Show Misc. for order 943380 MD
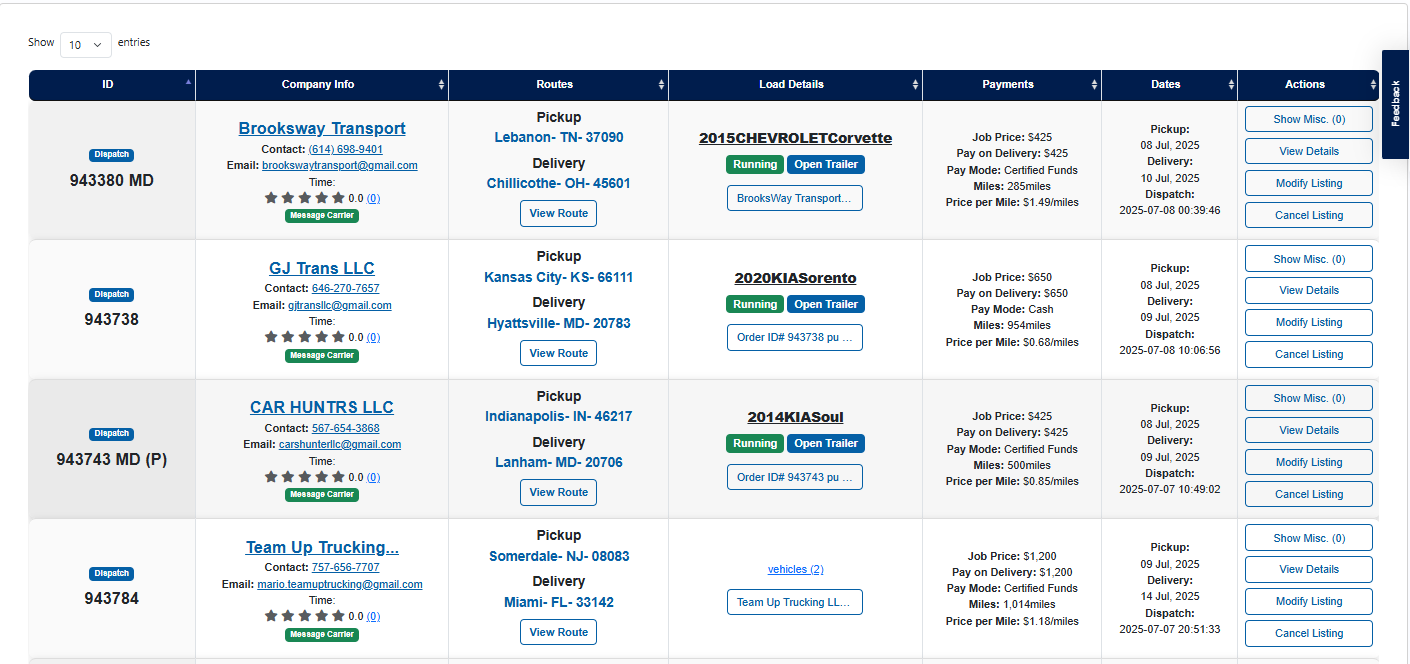Image resolution: width=1410 pixels, height=664 pixels. coord(1309,119)
